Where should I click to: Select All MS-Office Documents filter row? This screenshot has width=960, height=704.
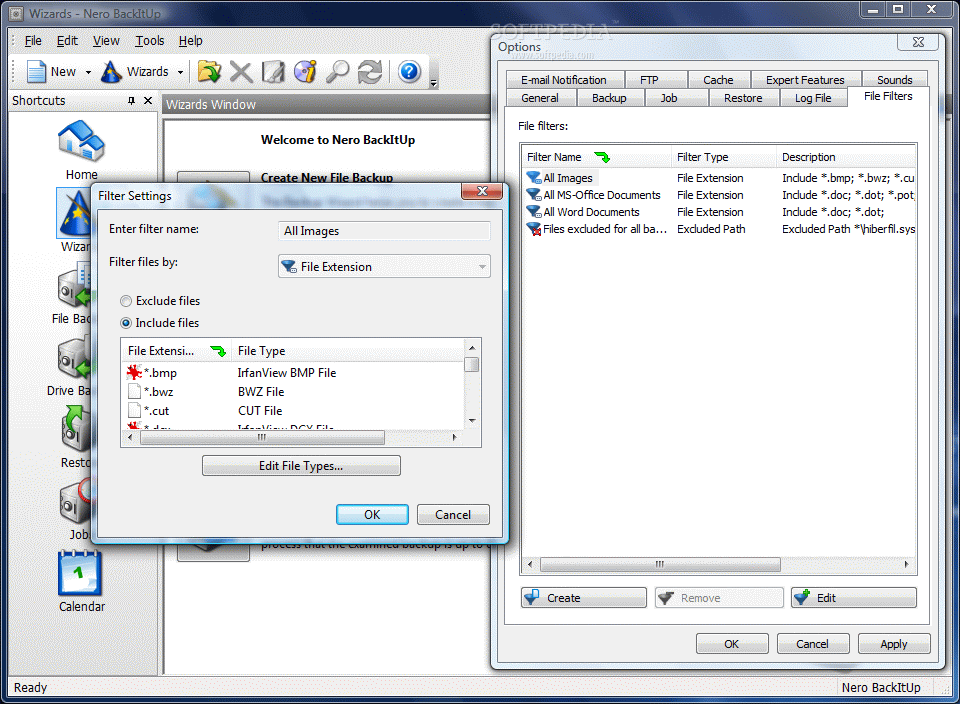[x=720, y=195]
